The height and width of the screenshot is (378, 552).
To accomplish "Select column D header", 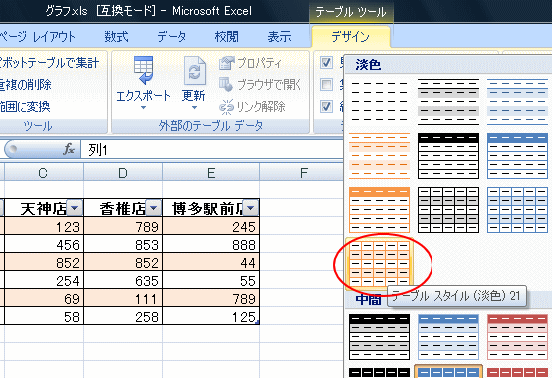I will coord(123,173).
